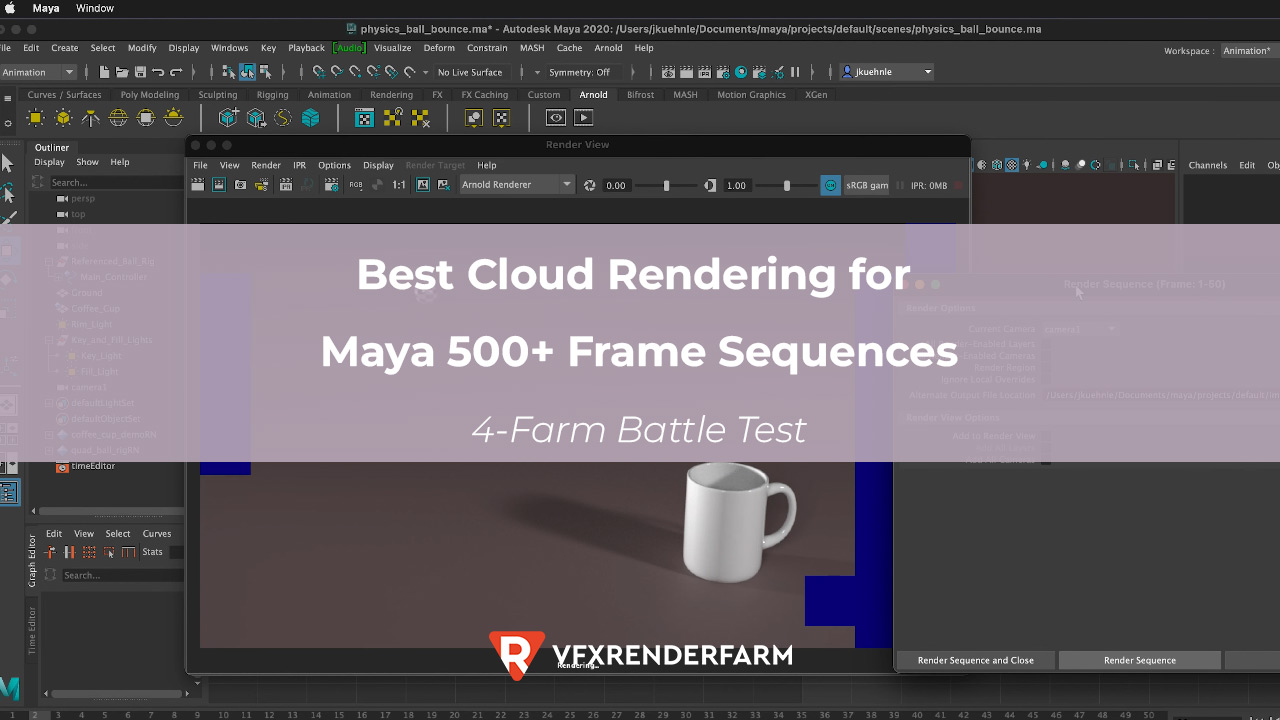Toggle Outliner panel layout button
Image resolution: width=1280 pixels, height=720 pixels.
(x=9, y=492)
